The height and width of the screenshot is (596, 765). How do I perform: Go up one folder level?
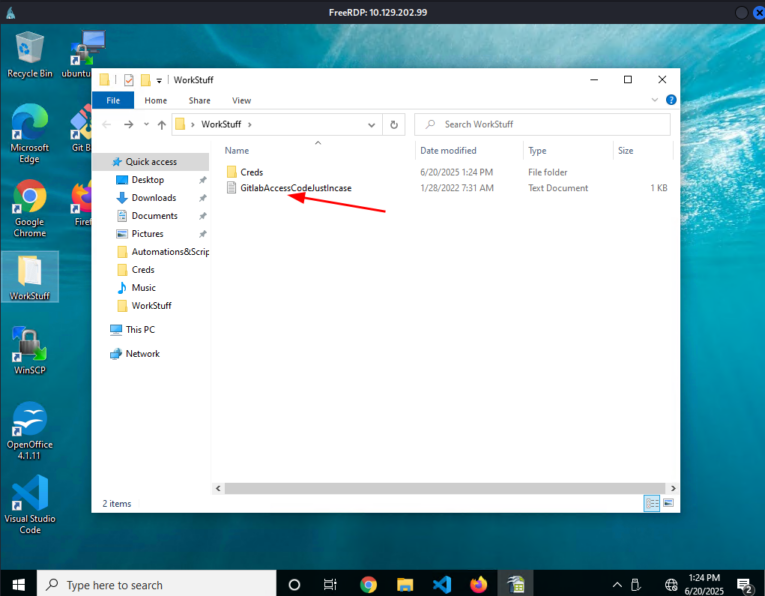pos(161,125)
